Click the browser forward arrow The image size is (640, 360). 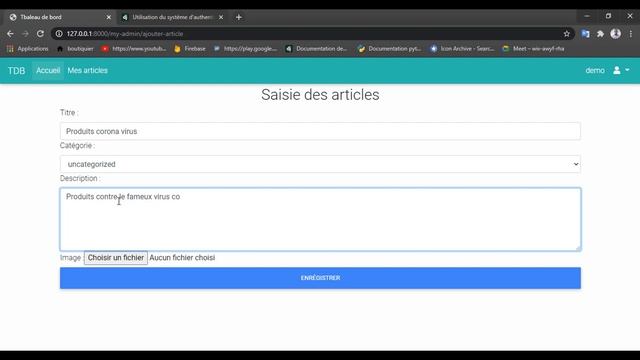(x=25, y=34)
